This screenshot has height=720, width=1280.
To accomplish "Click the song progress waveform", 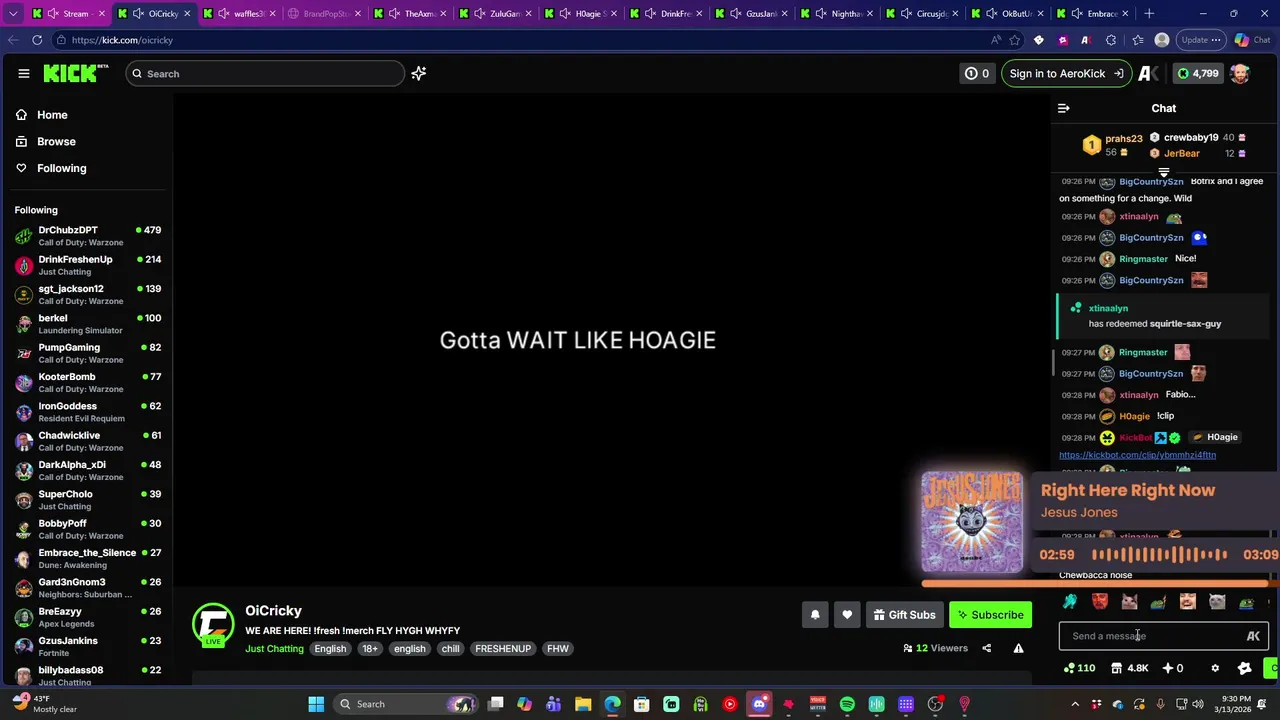I will click(x=1159, y=554).
